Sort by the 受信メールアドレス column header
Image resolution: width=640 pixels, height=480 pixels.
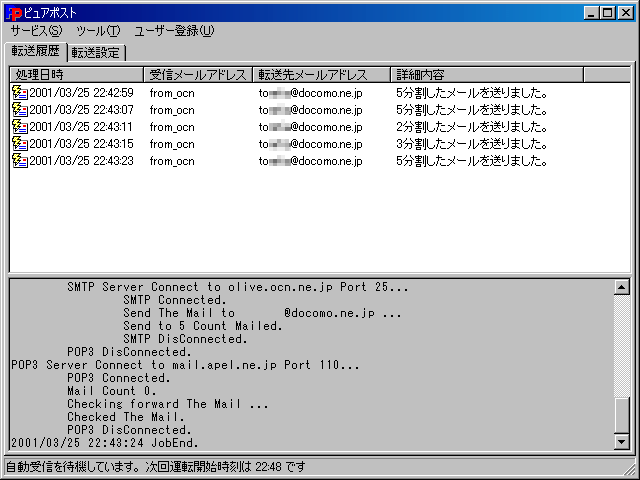point(198,75)
